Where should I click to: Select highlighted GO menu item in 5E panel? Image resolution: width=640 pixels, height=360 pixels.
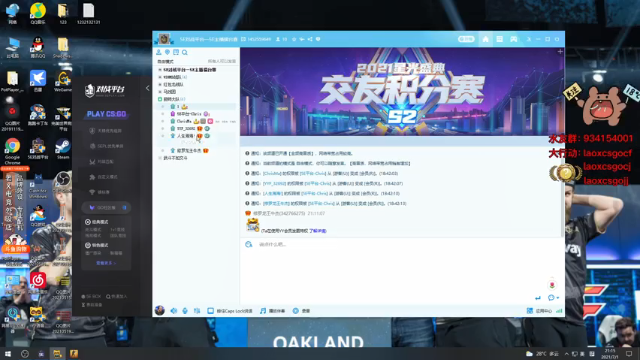click(x=107, y=207)
